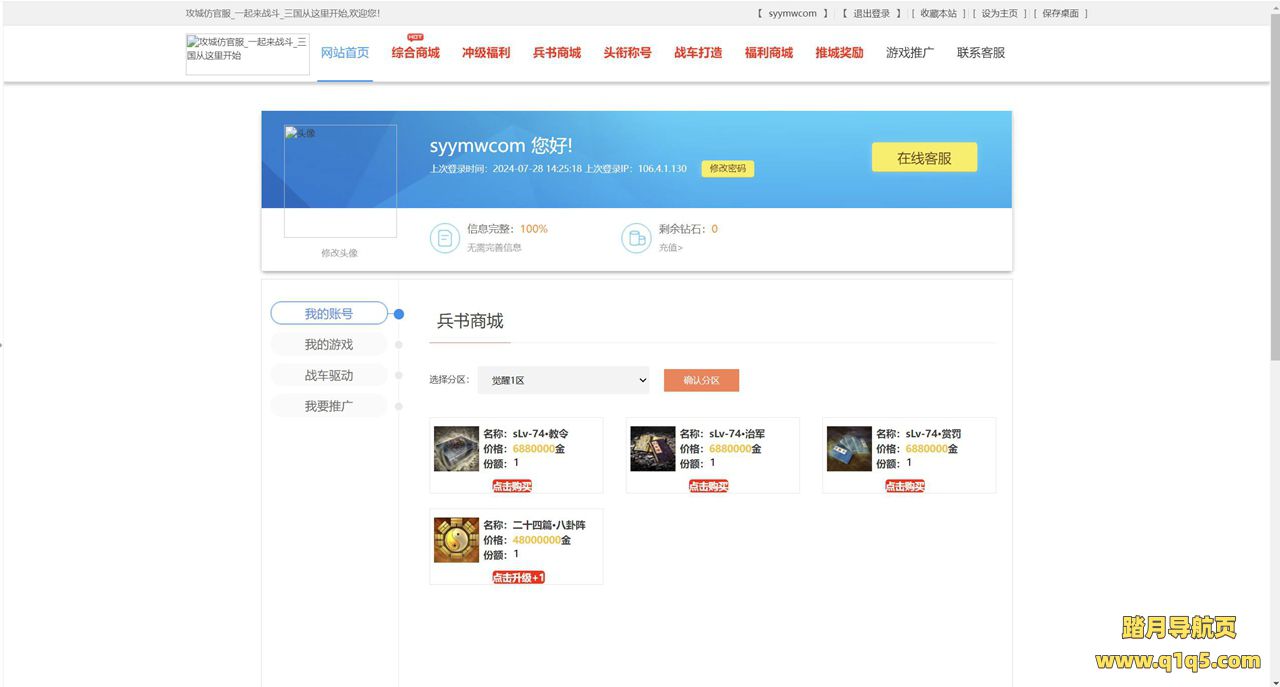Click 点击升级+1 for 八卦阵
1280x687 pixels.
pyautogui.click(x=518, y=578)
